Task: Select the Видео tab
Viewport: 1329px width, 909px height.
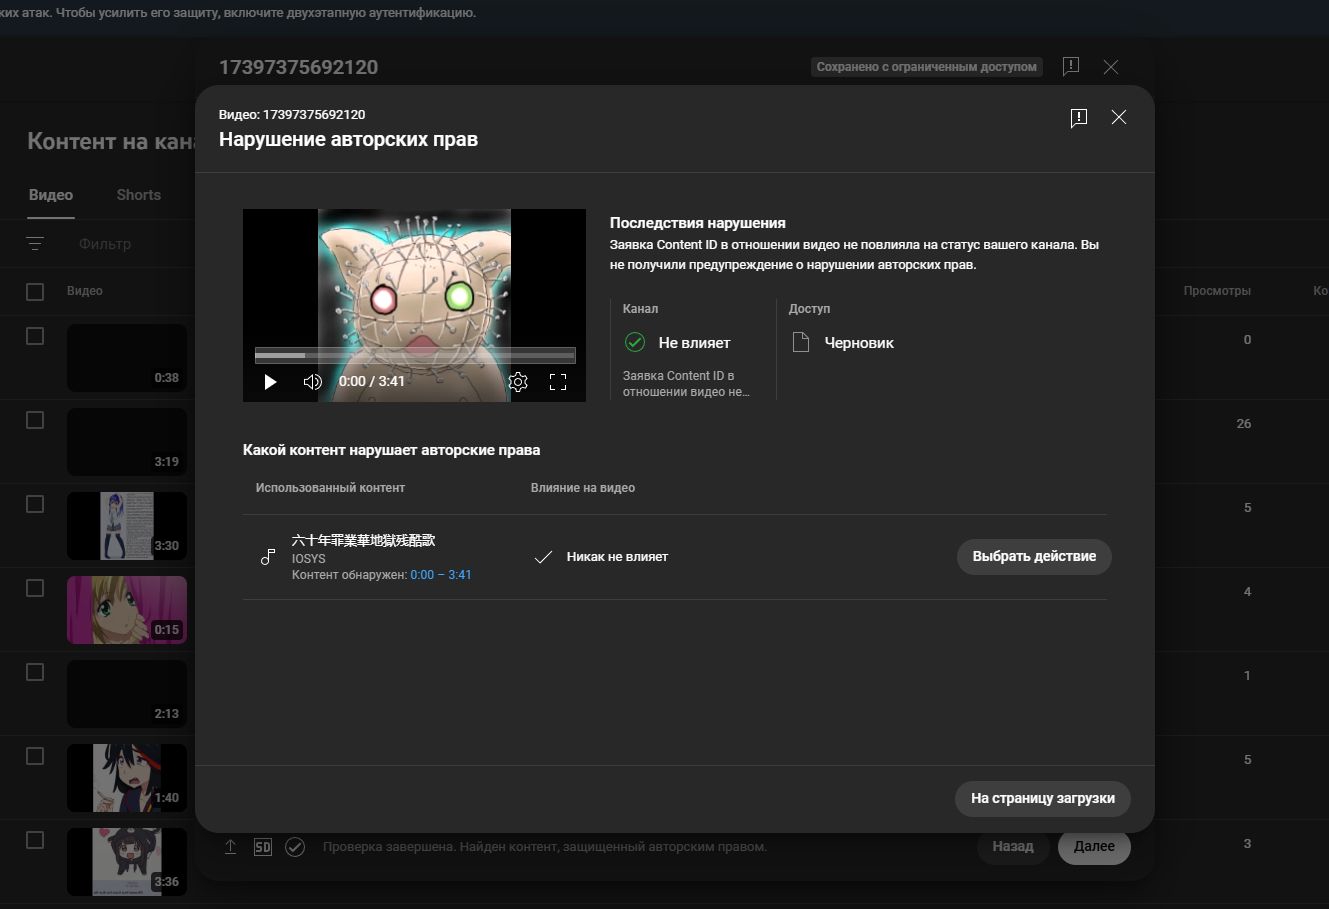Action: (51, 195)
